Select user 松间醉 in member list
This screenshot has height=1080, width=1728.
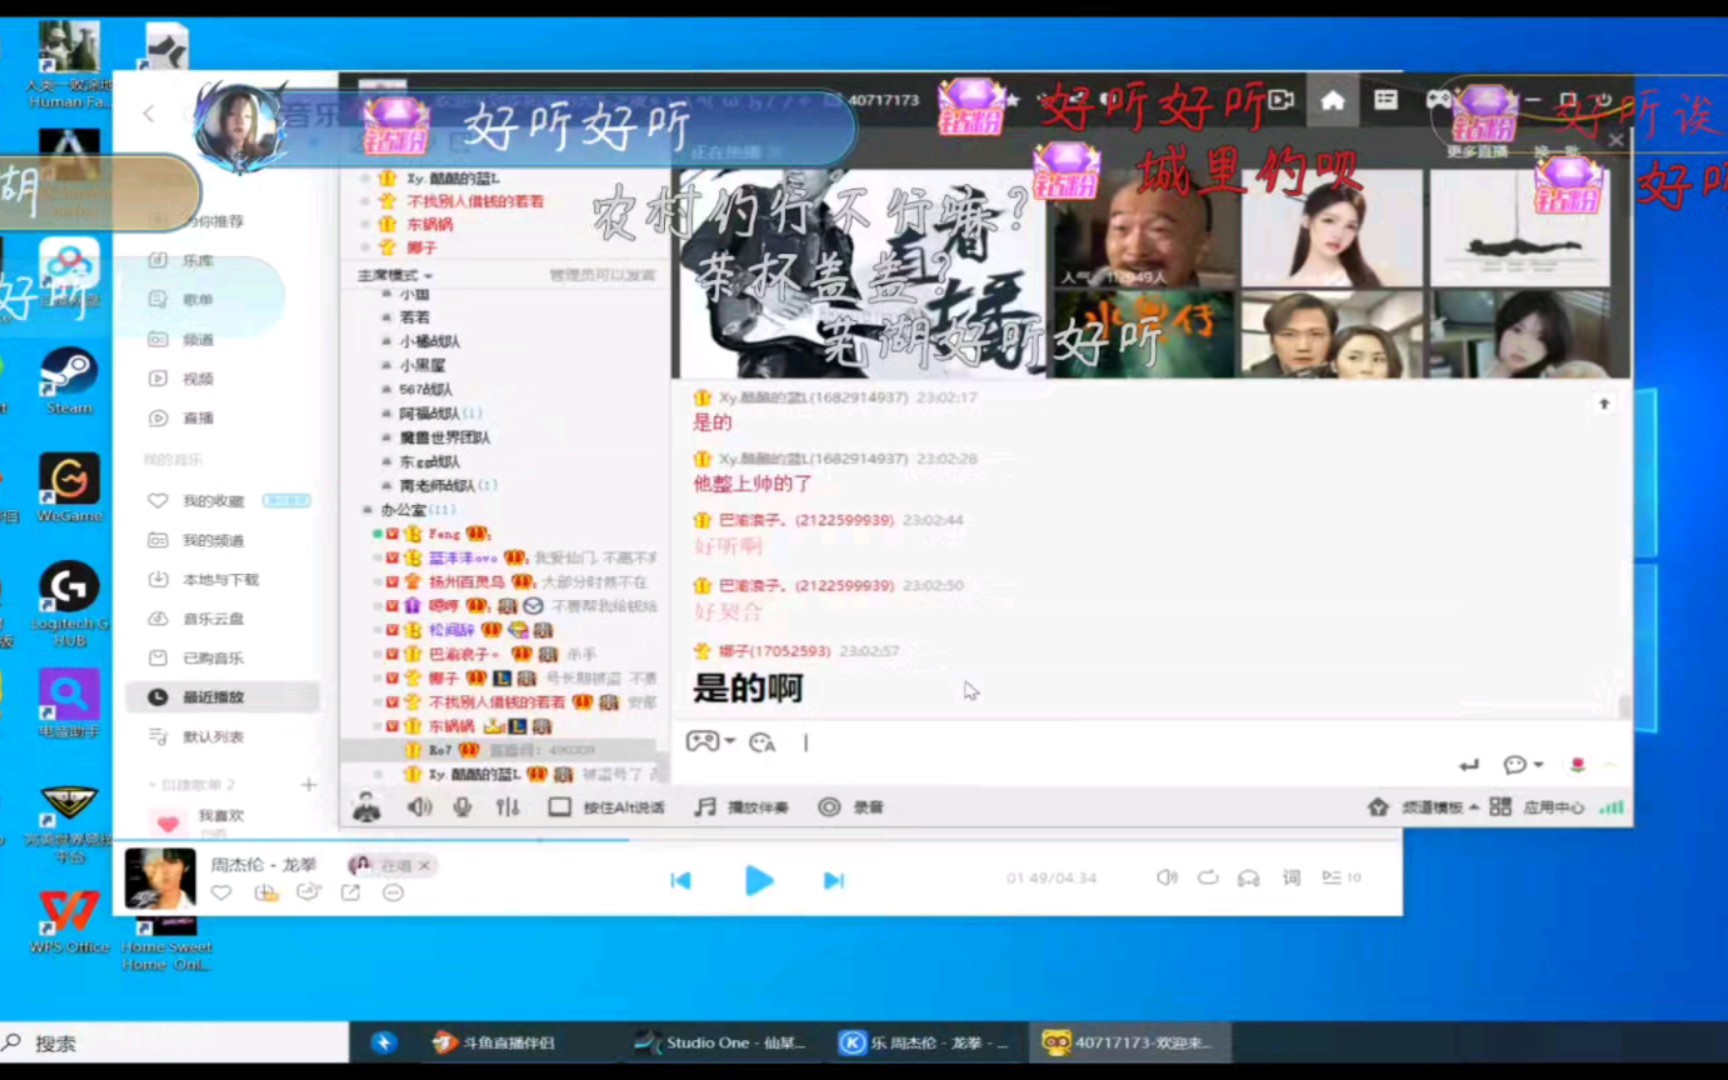pyautogui.click(x=451, y=630)
